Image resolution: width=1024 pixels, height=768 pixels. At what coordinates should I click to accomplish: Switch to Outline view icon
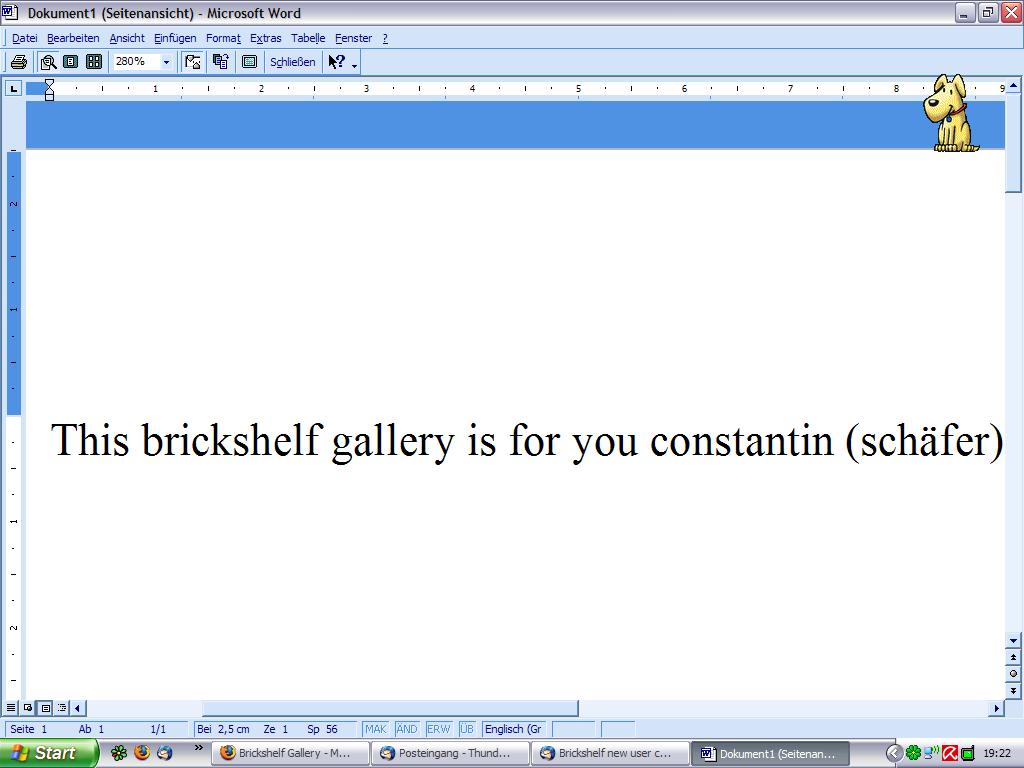62,707
